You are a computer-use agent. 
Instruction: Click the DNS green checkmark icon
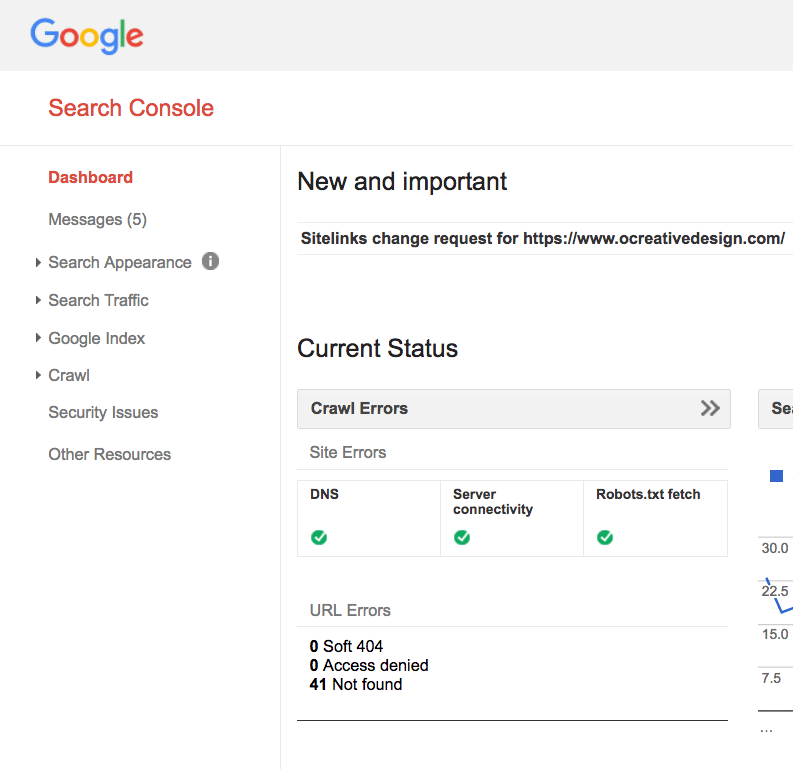(319, 537)
